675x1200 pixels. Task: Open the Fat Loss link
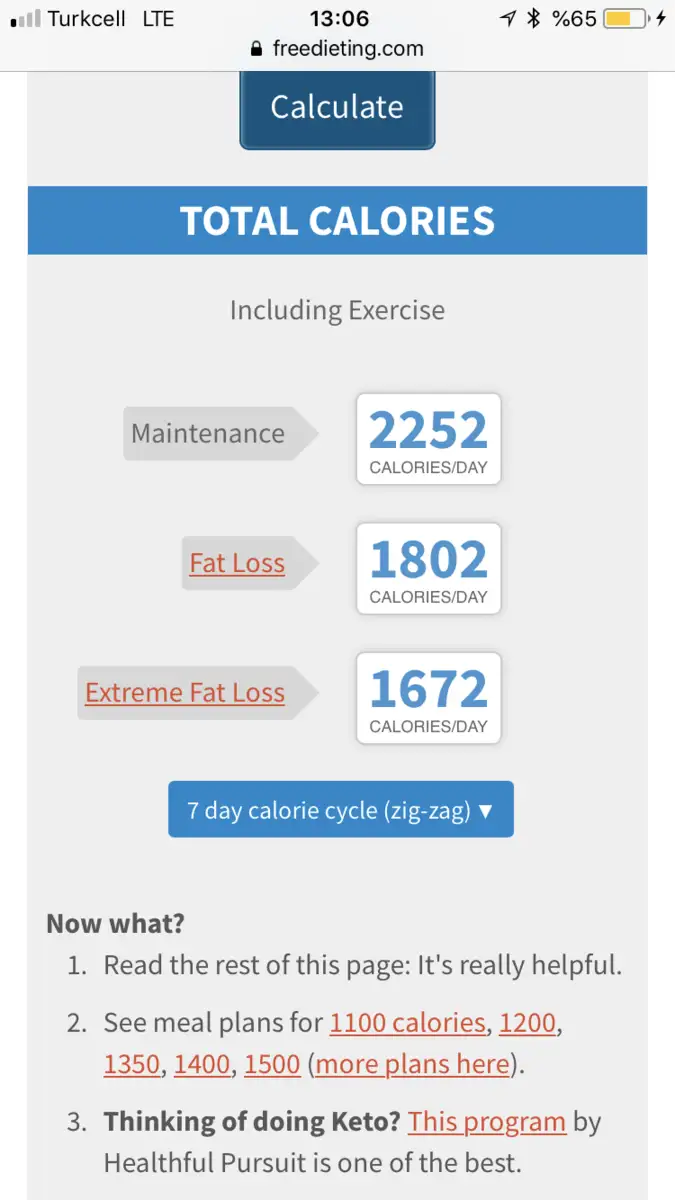click(x=237, y=563)
